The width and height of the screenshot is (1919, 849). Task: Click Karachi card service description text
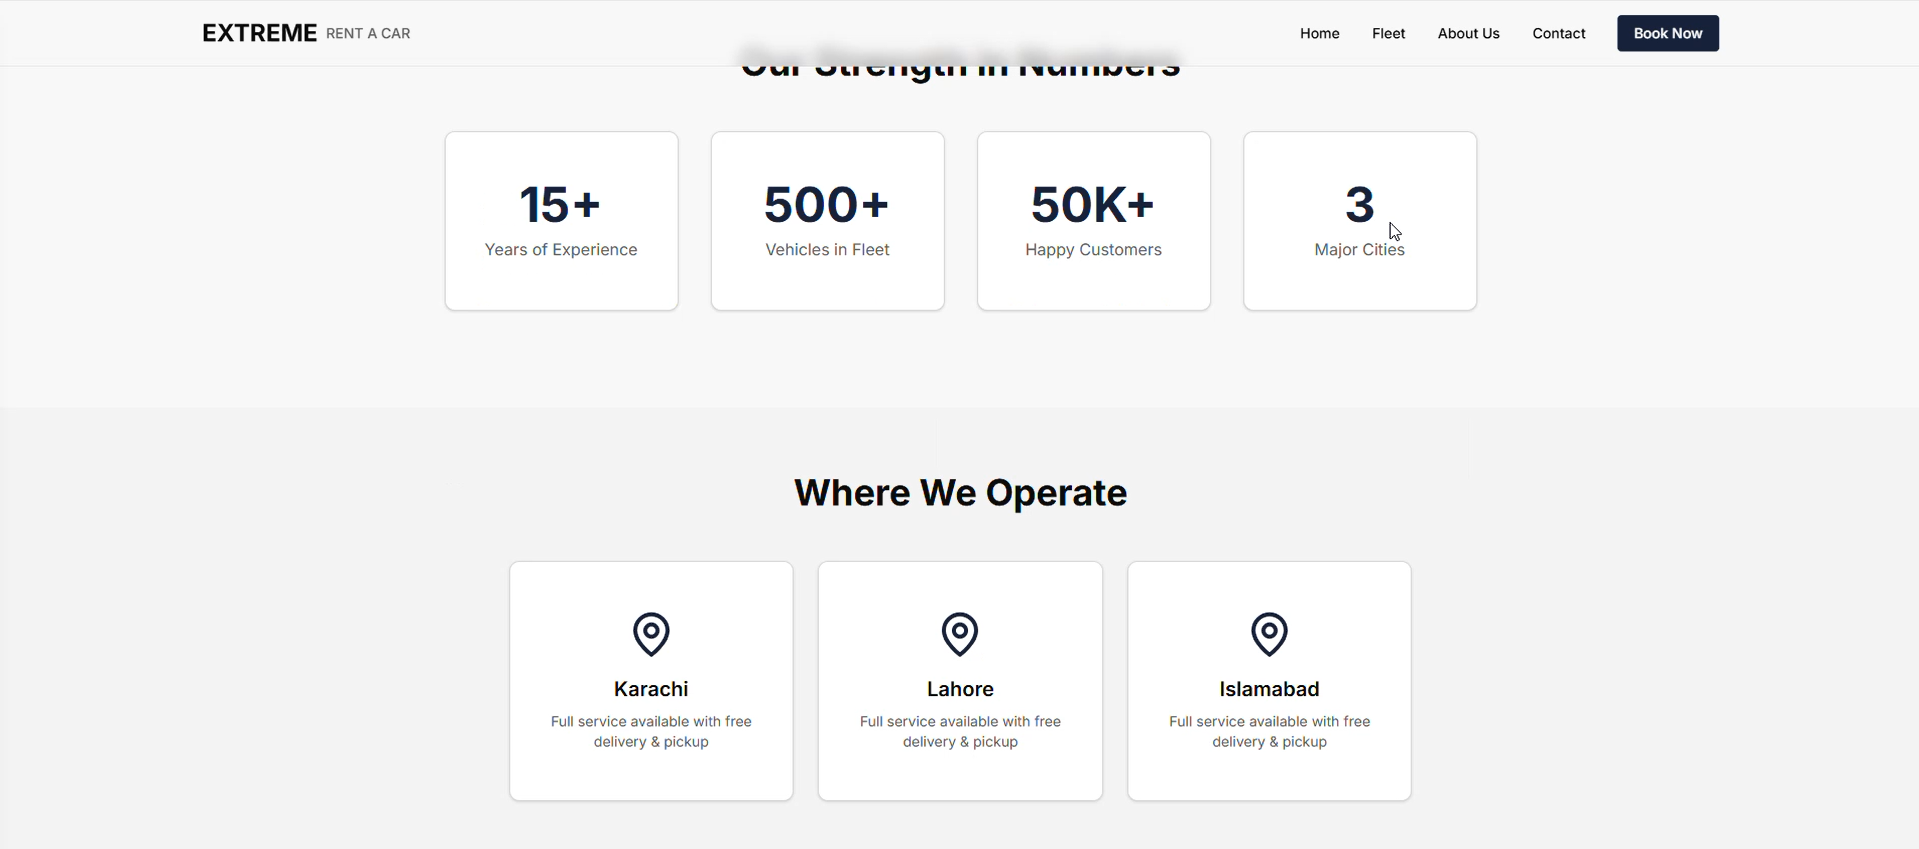click(x=651, y=732)
